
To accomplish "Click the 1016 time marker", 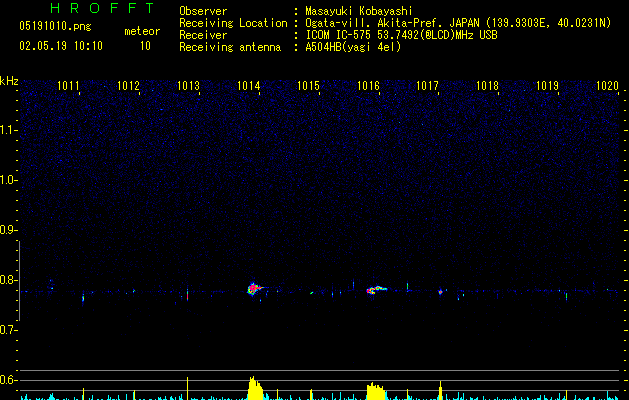I will point(368,86).
